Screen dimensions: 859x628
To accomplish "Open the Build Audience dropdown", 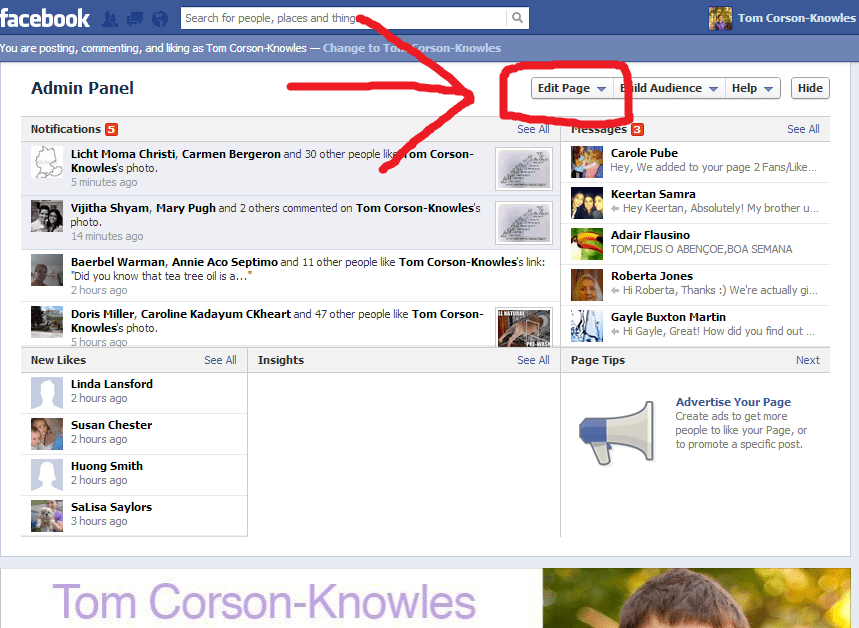I will [x=669, y=88].
